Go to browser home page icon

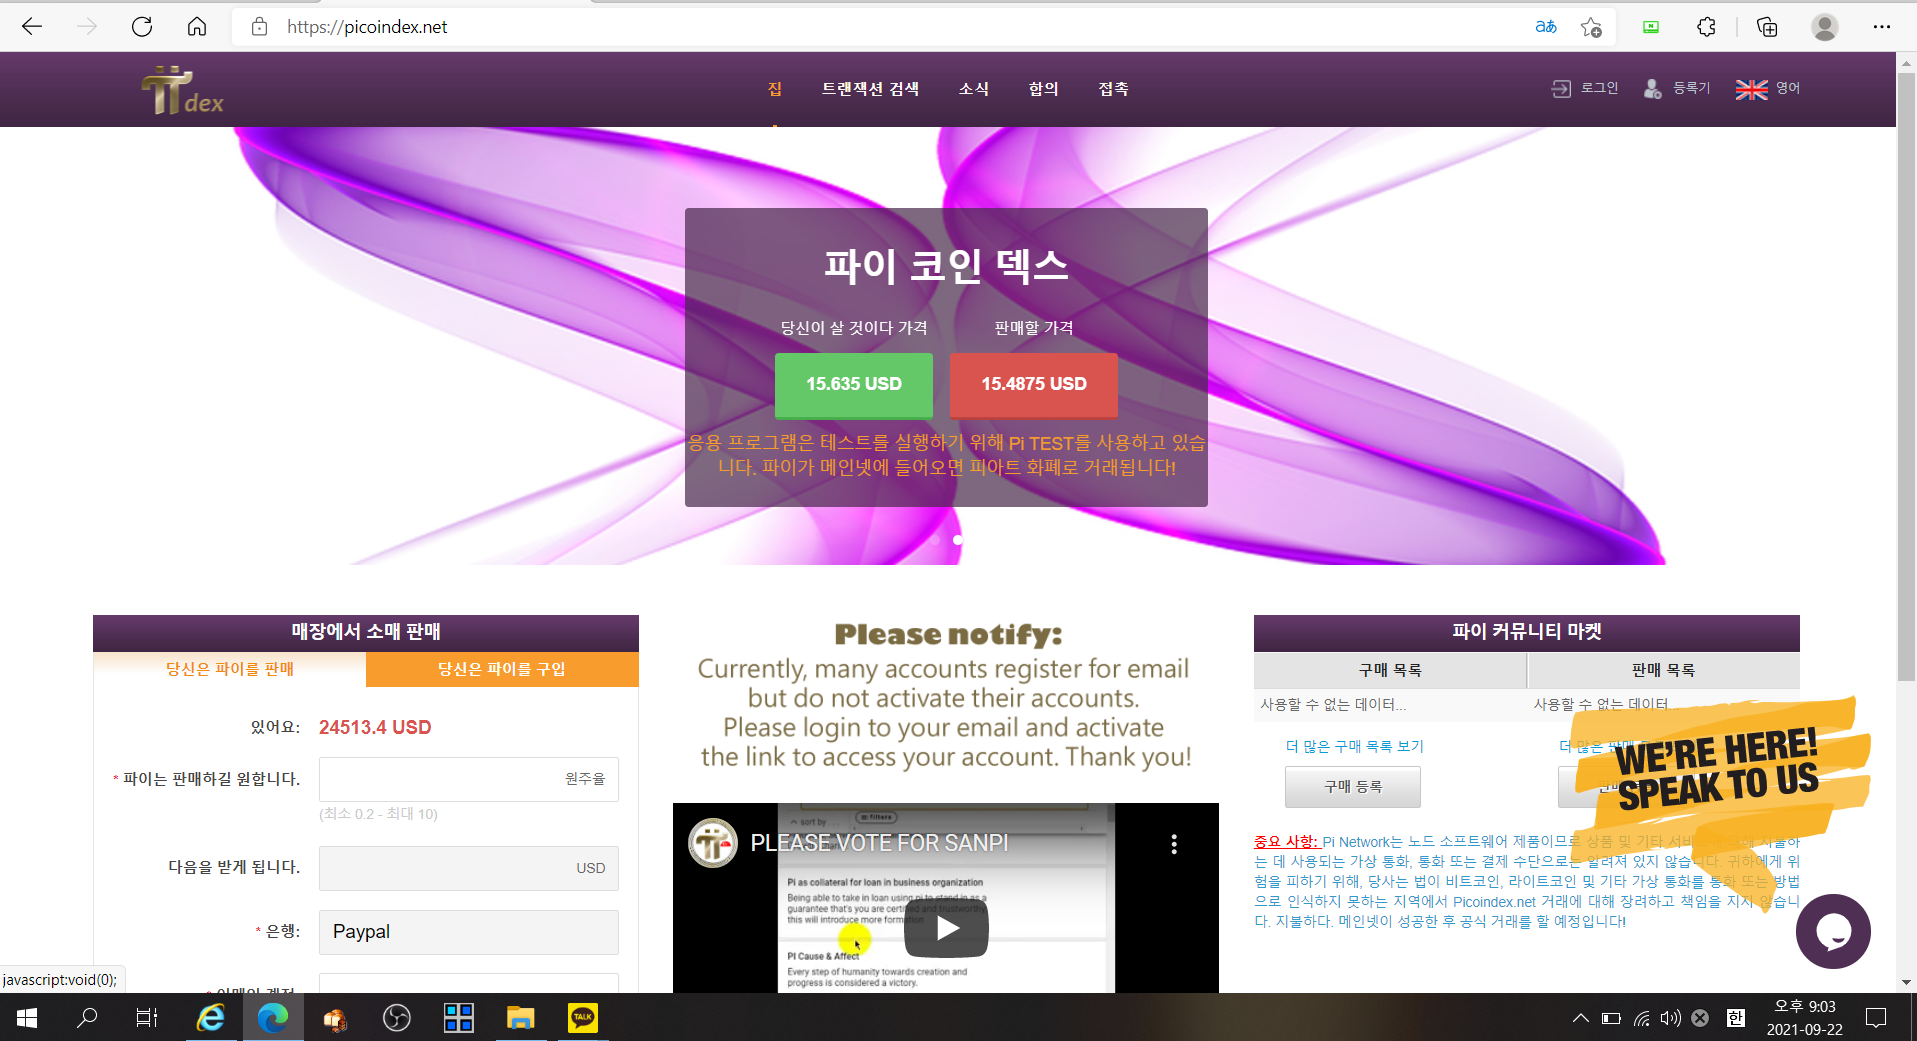pos(197,27)
